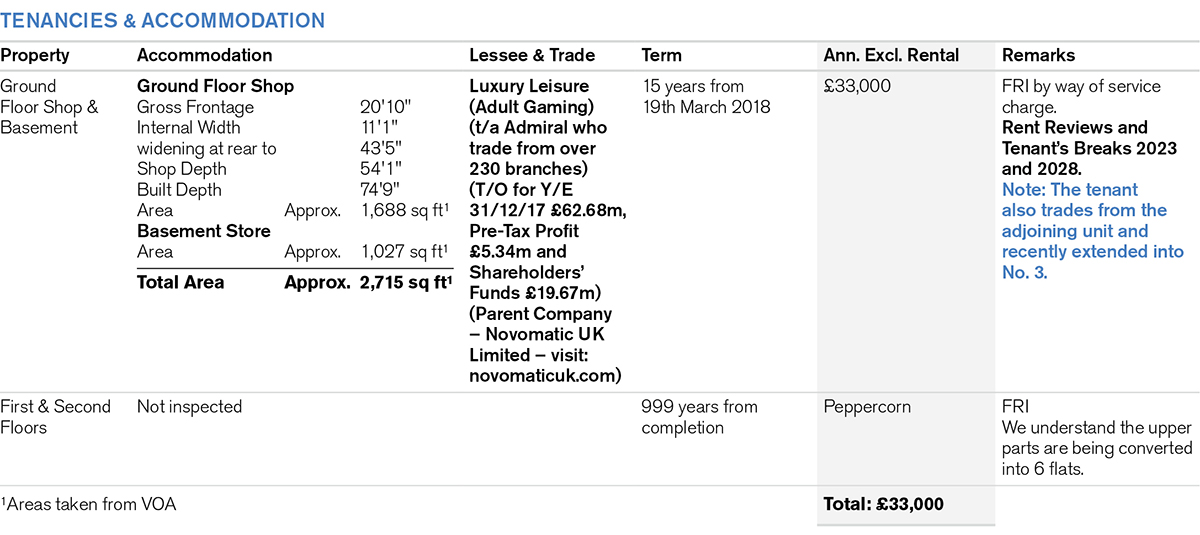Select the Total Area 2,715 sq ft row
1200x535 pixels.
pos(295,282)
